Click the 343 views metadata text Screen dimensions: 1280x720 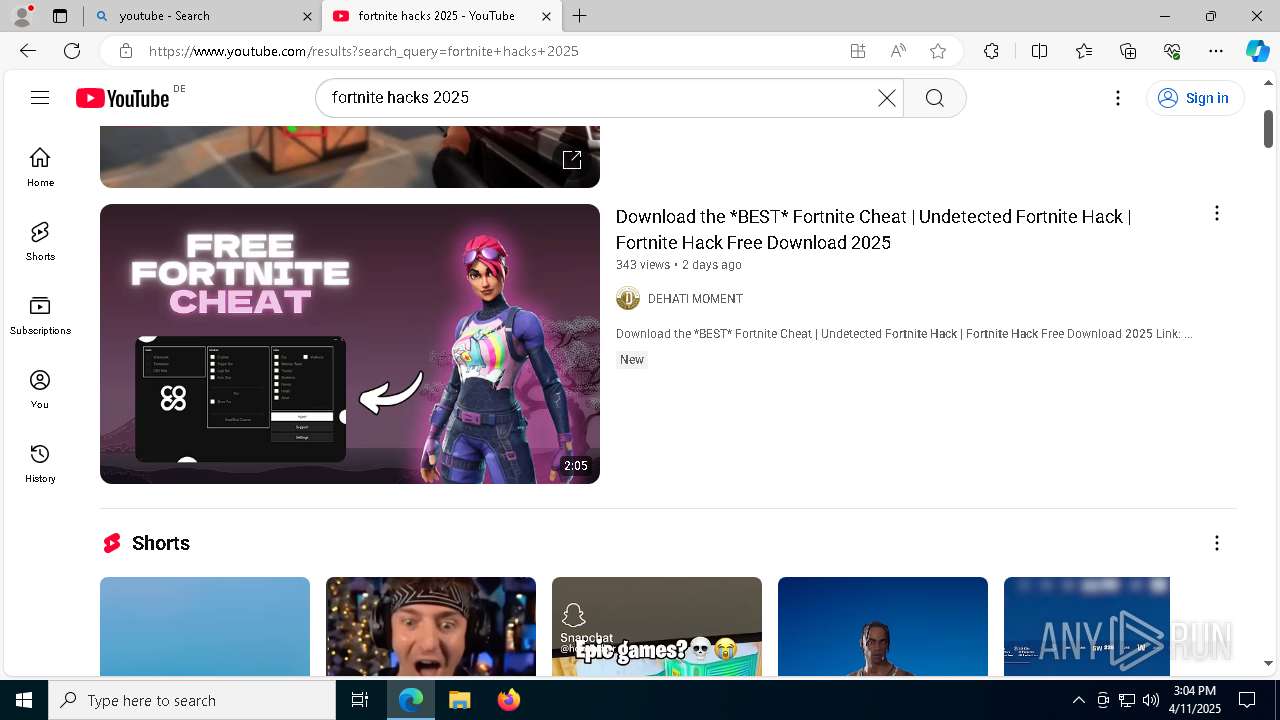642,265
